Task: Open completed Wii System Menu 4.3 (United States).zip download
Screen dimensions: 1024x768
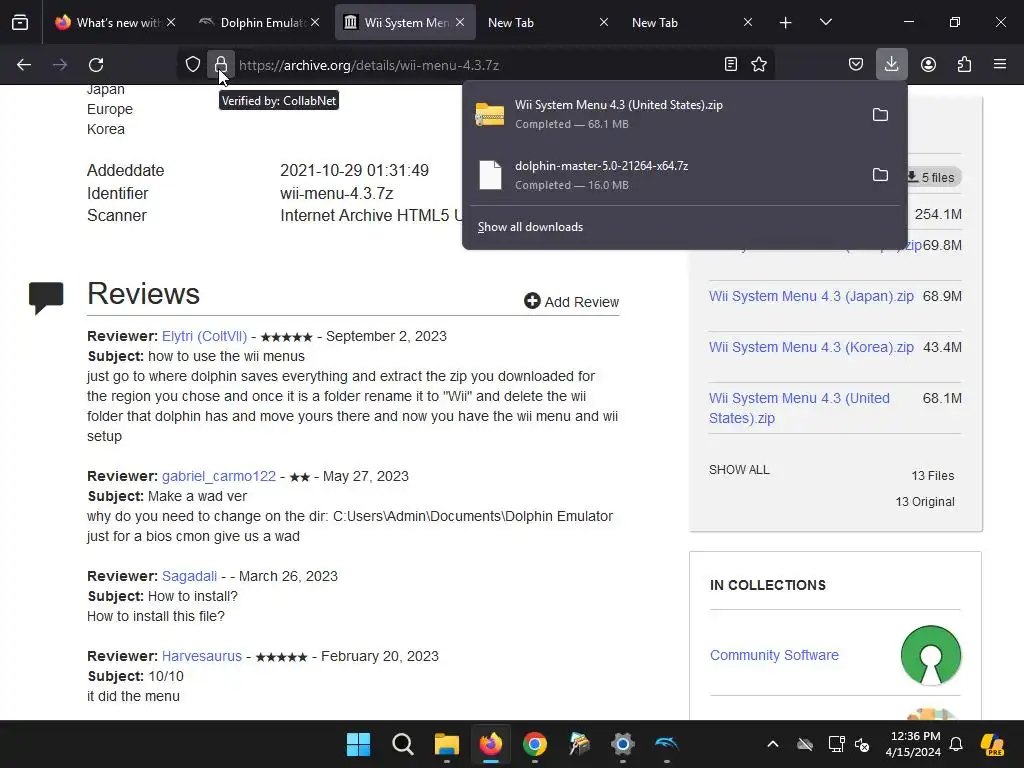Action: 666,114
